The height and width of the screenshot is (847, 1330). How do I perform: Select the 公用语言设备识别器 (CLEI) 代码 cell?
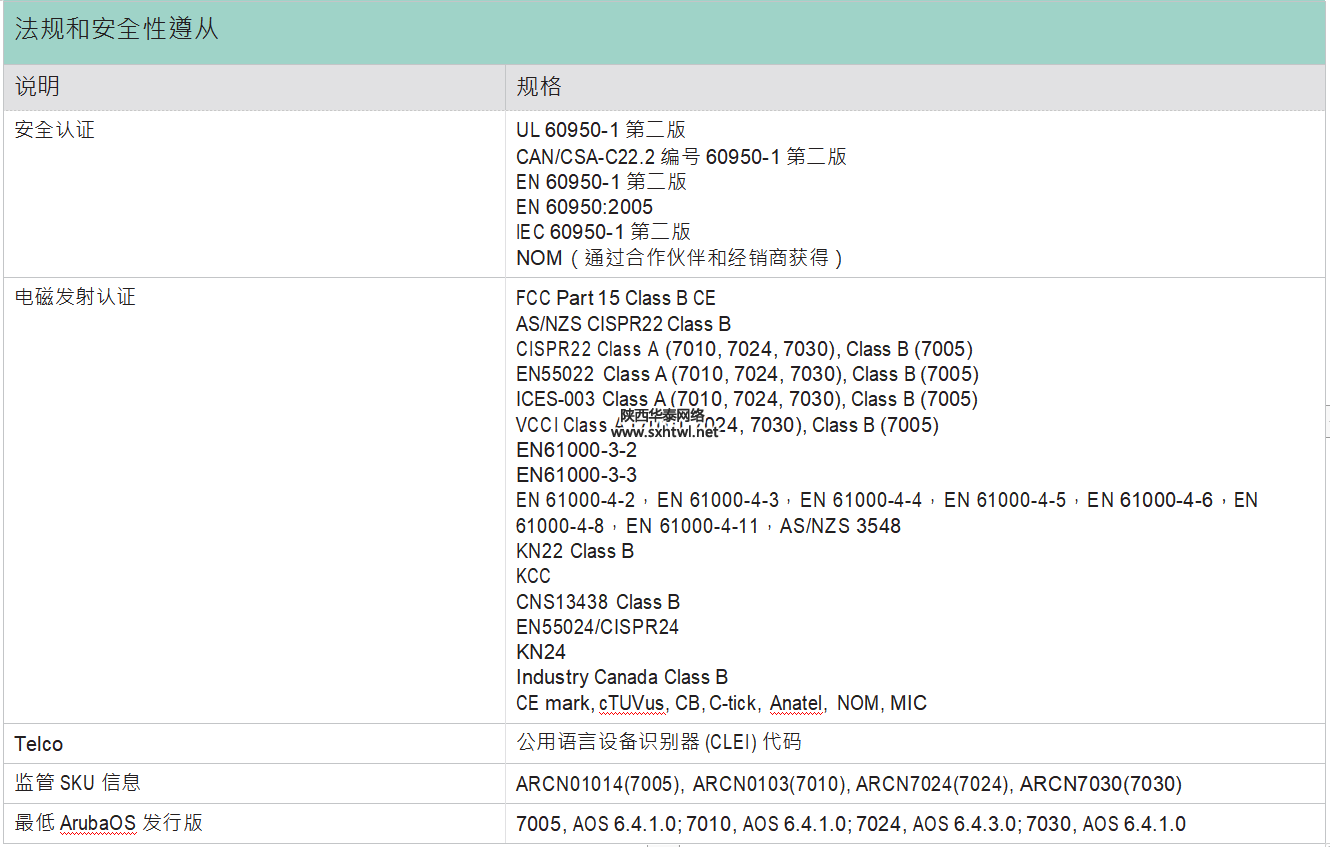point(658,742)
